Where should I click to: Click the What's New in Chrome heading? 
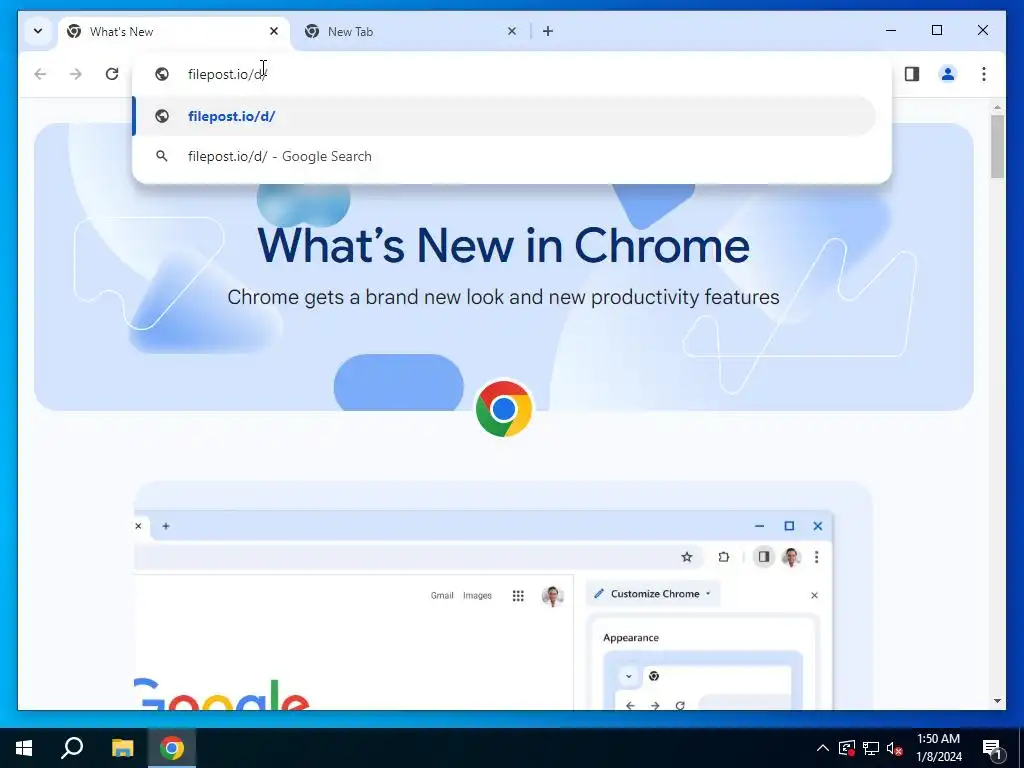pyautogui.click(x=504, y=245)
